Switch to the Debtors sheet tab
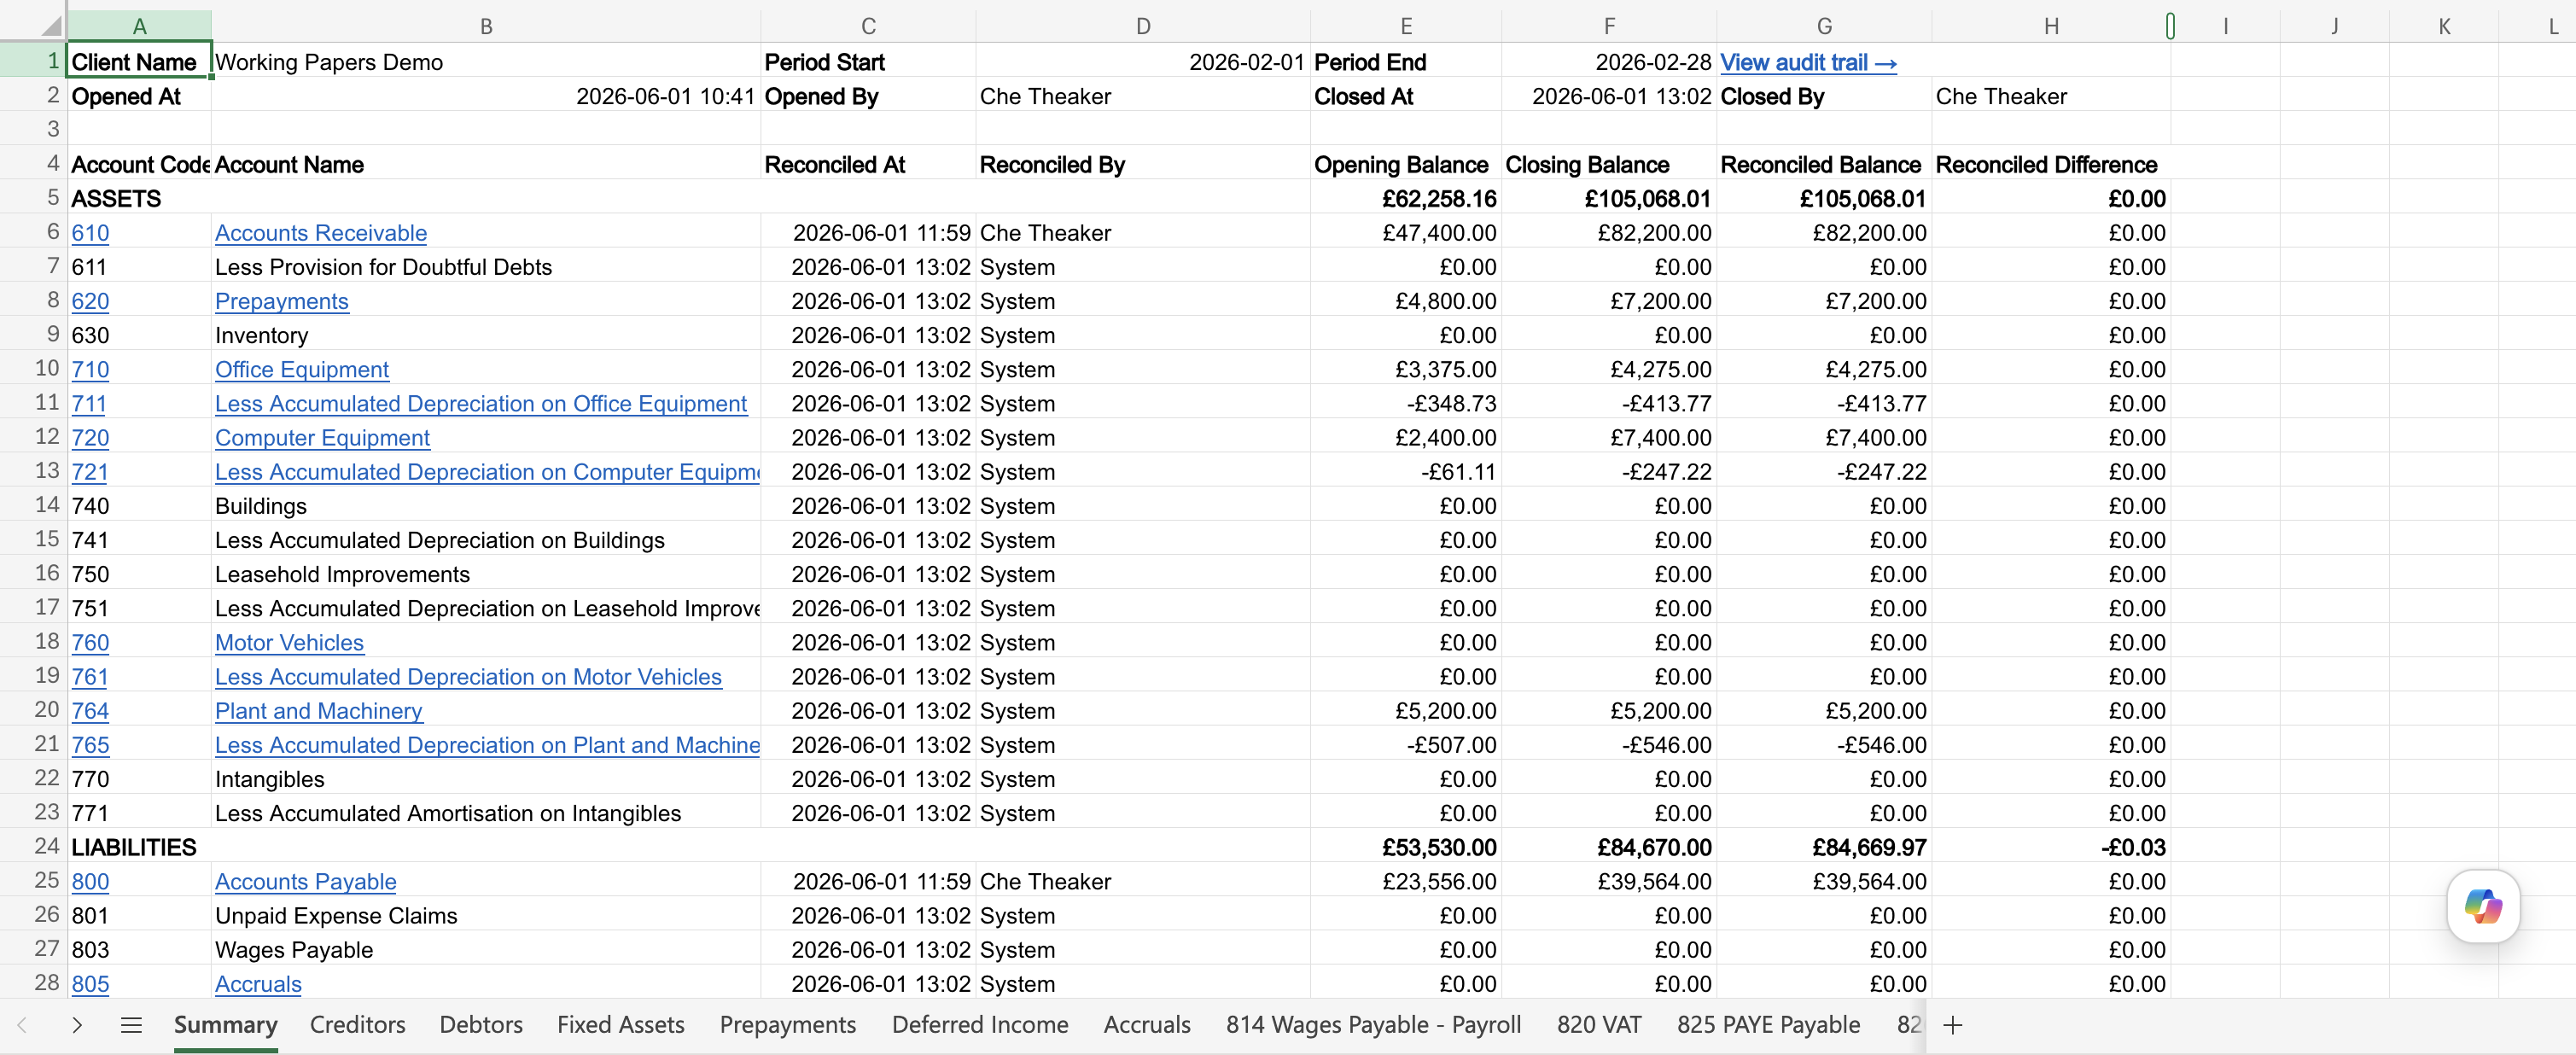The height and width of the screenshot is (1055, 2576). tap(481, 1025)
